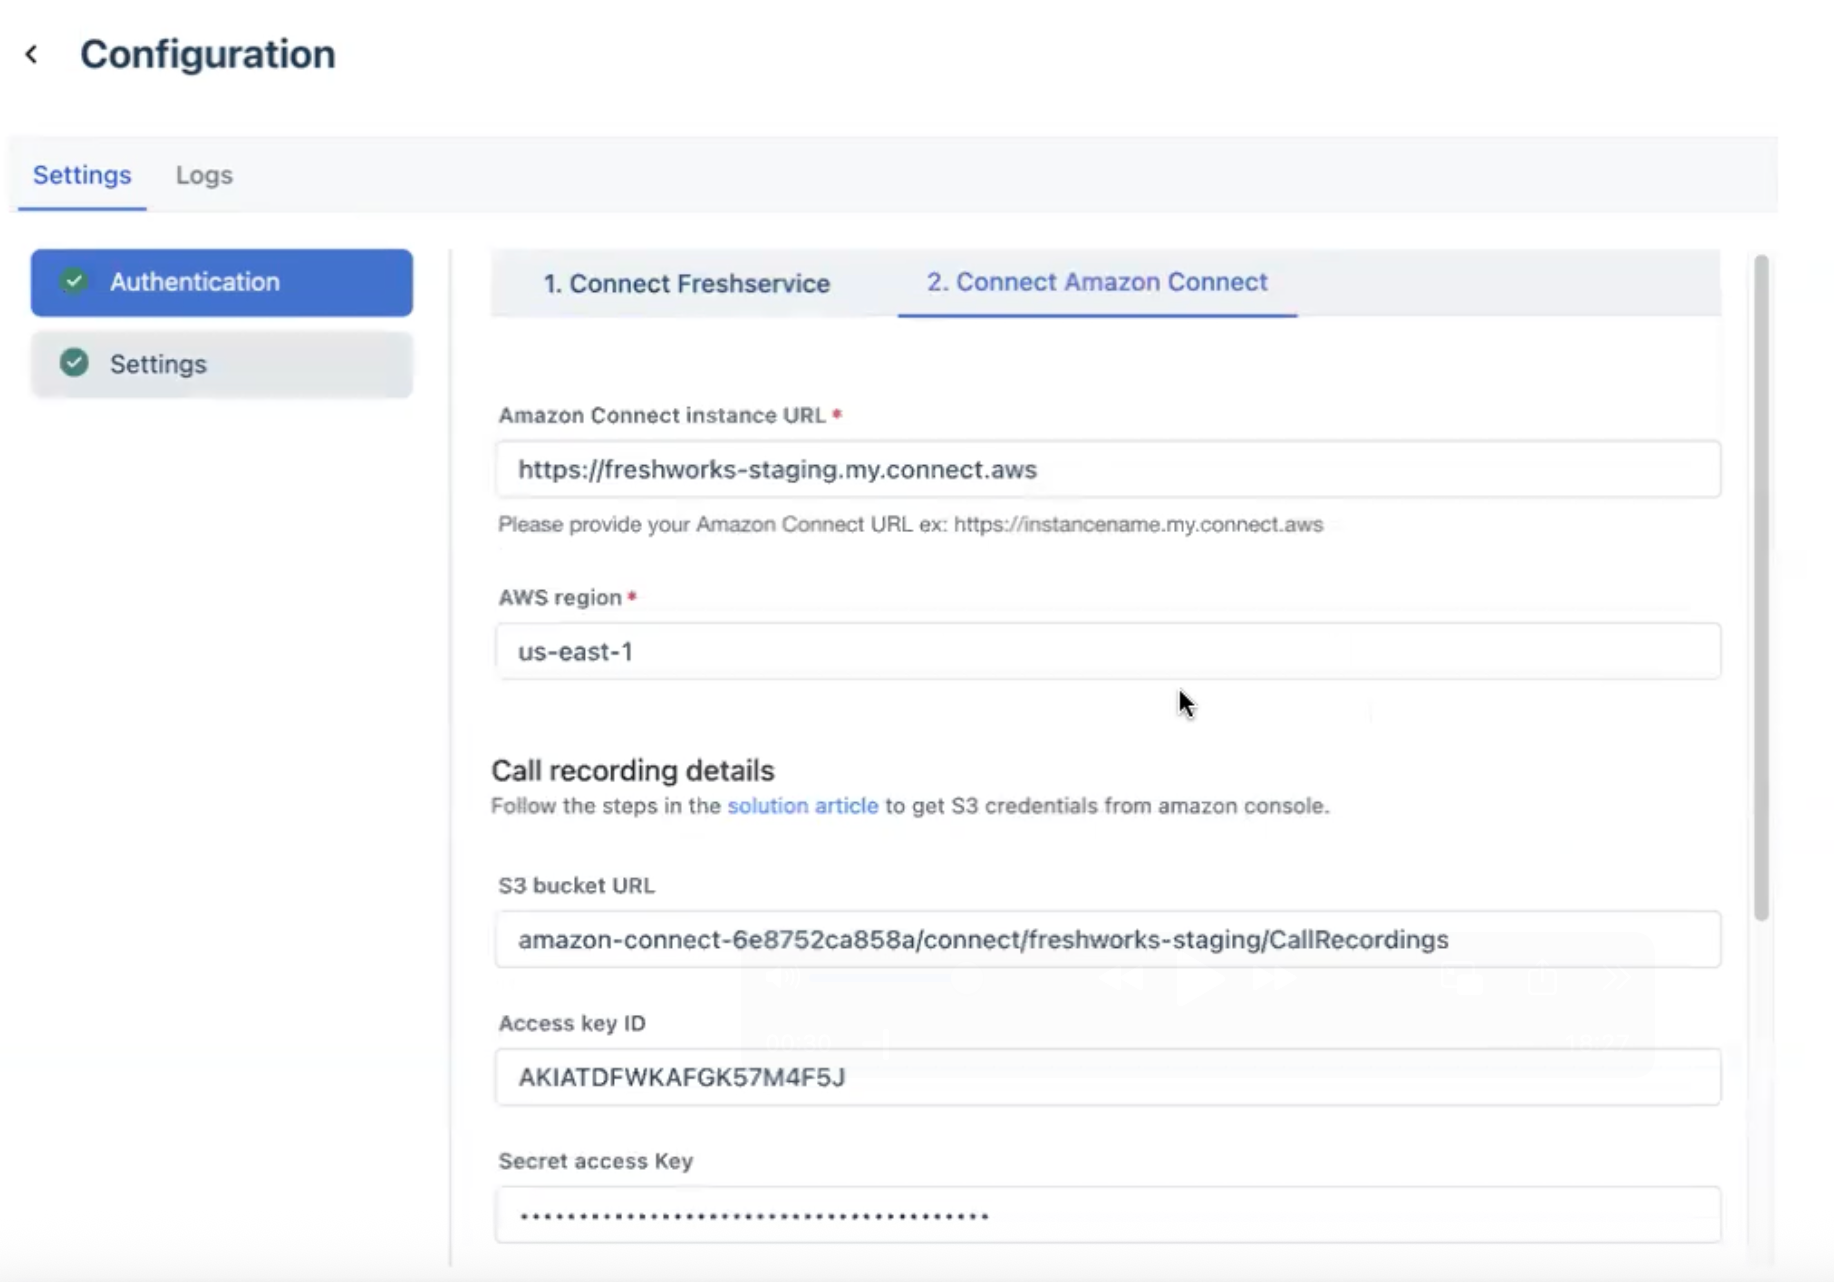Open the solution article link
Viewport: 1834px width, 1282px height.
click(x=802, y=806)
